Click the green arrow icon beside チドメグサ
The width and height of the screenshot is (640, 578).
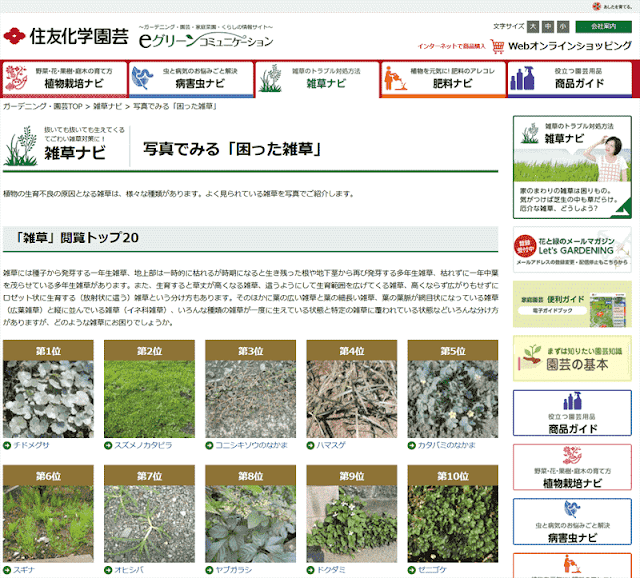pyautogui.click(x=7, y=445)
